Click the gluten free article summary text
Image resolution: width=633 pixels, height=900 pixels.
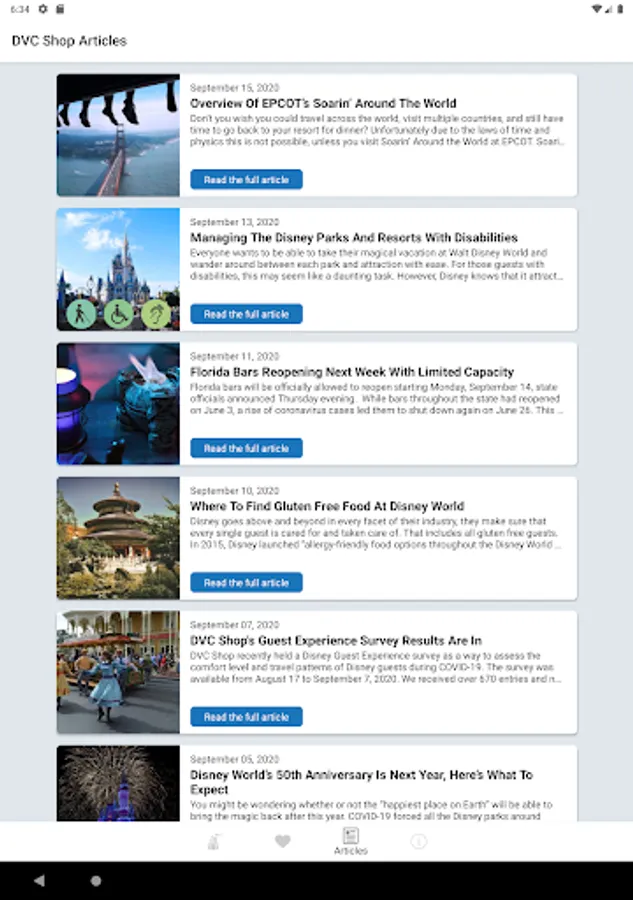(x=375, y=533)
